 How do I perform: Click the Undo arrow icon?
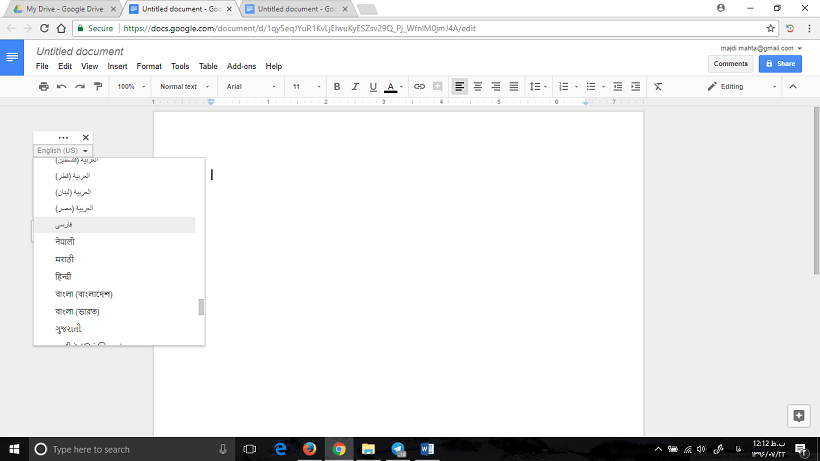tap(61, 87)
